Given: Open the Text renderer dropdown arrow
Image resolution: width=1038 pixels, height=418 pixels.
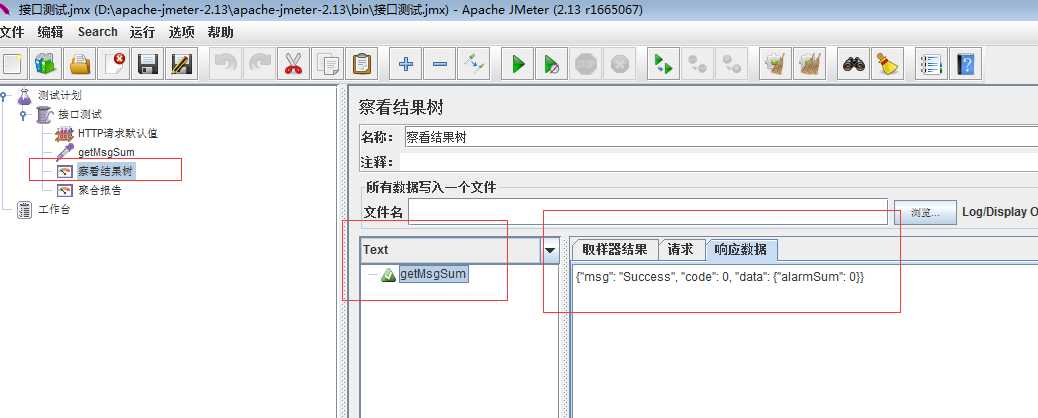Looking at the screenshot, I should coord(550,250).
